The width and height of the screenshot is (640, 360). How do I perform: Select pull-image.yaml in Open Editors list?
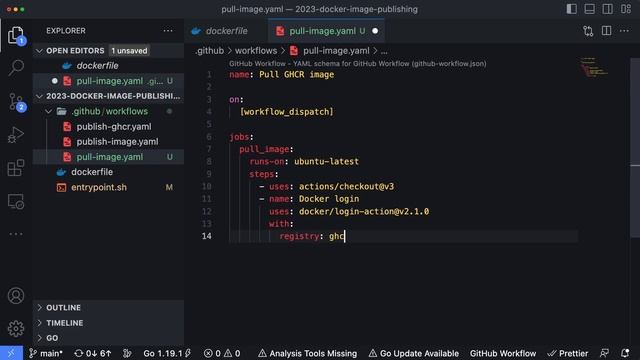[x=108, y=81]
